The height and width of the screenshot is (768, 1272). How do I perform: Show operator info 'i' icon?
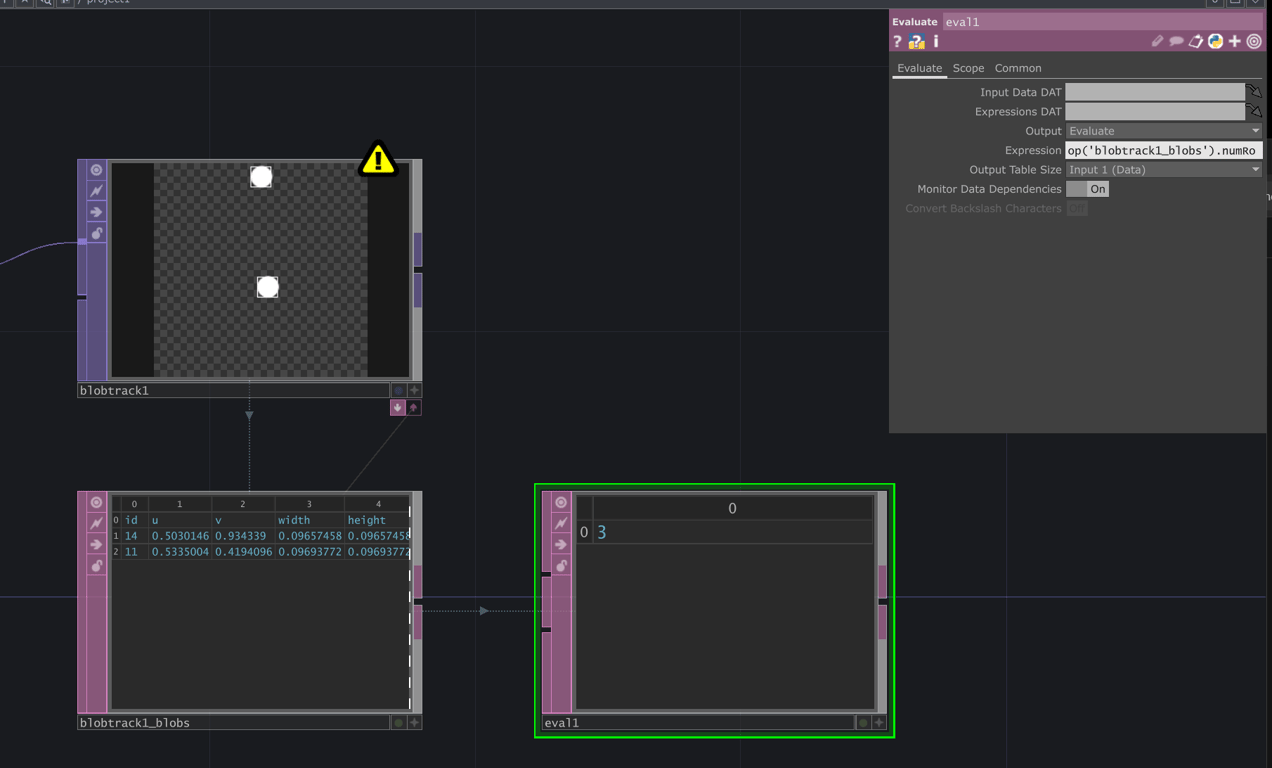point(936,42)
